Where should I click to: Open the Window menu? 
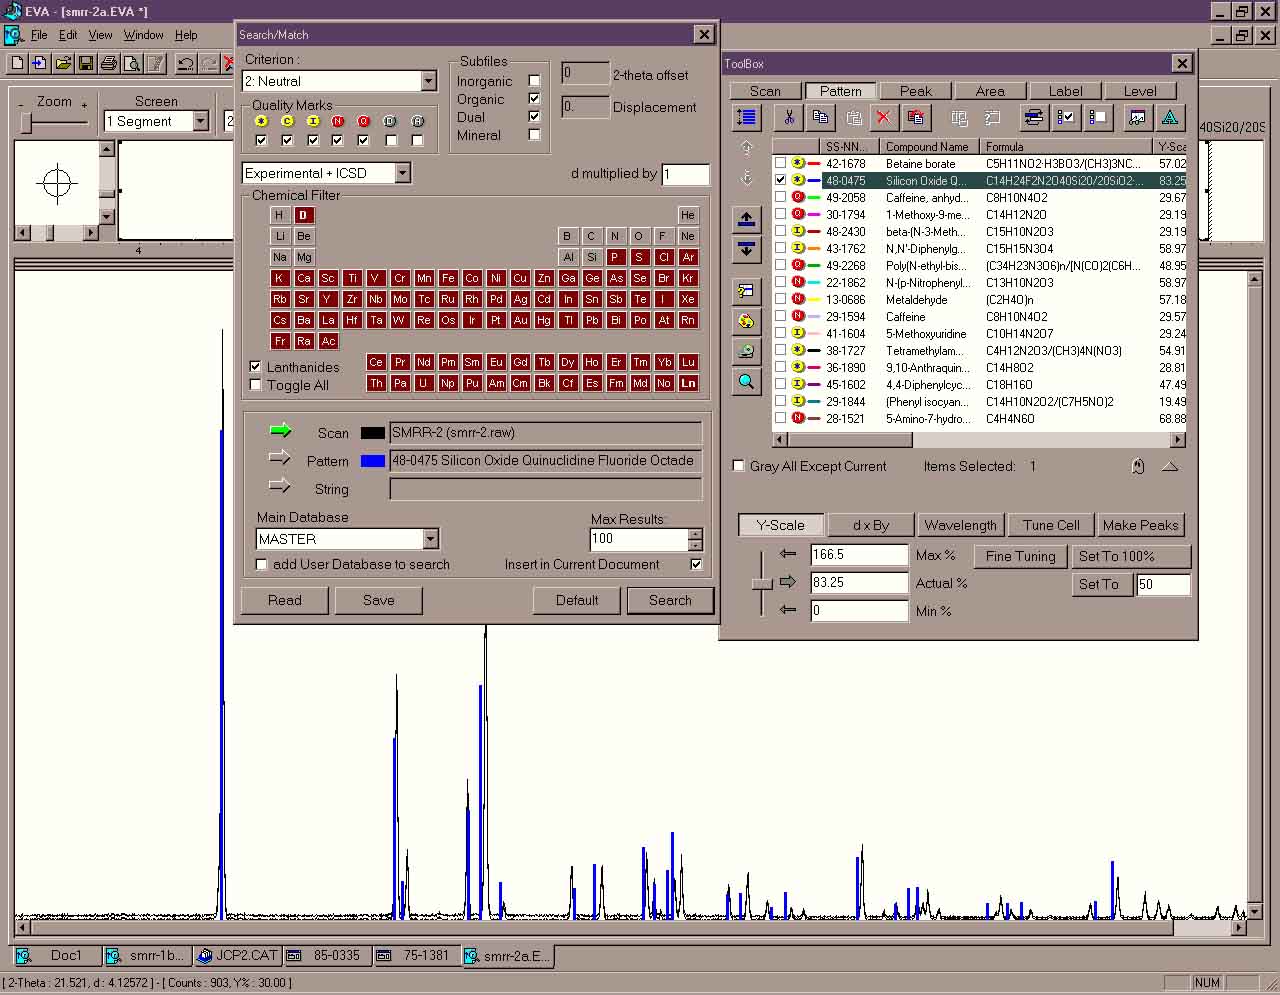click(143, 35)
